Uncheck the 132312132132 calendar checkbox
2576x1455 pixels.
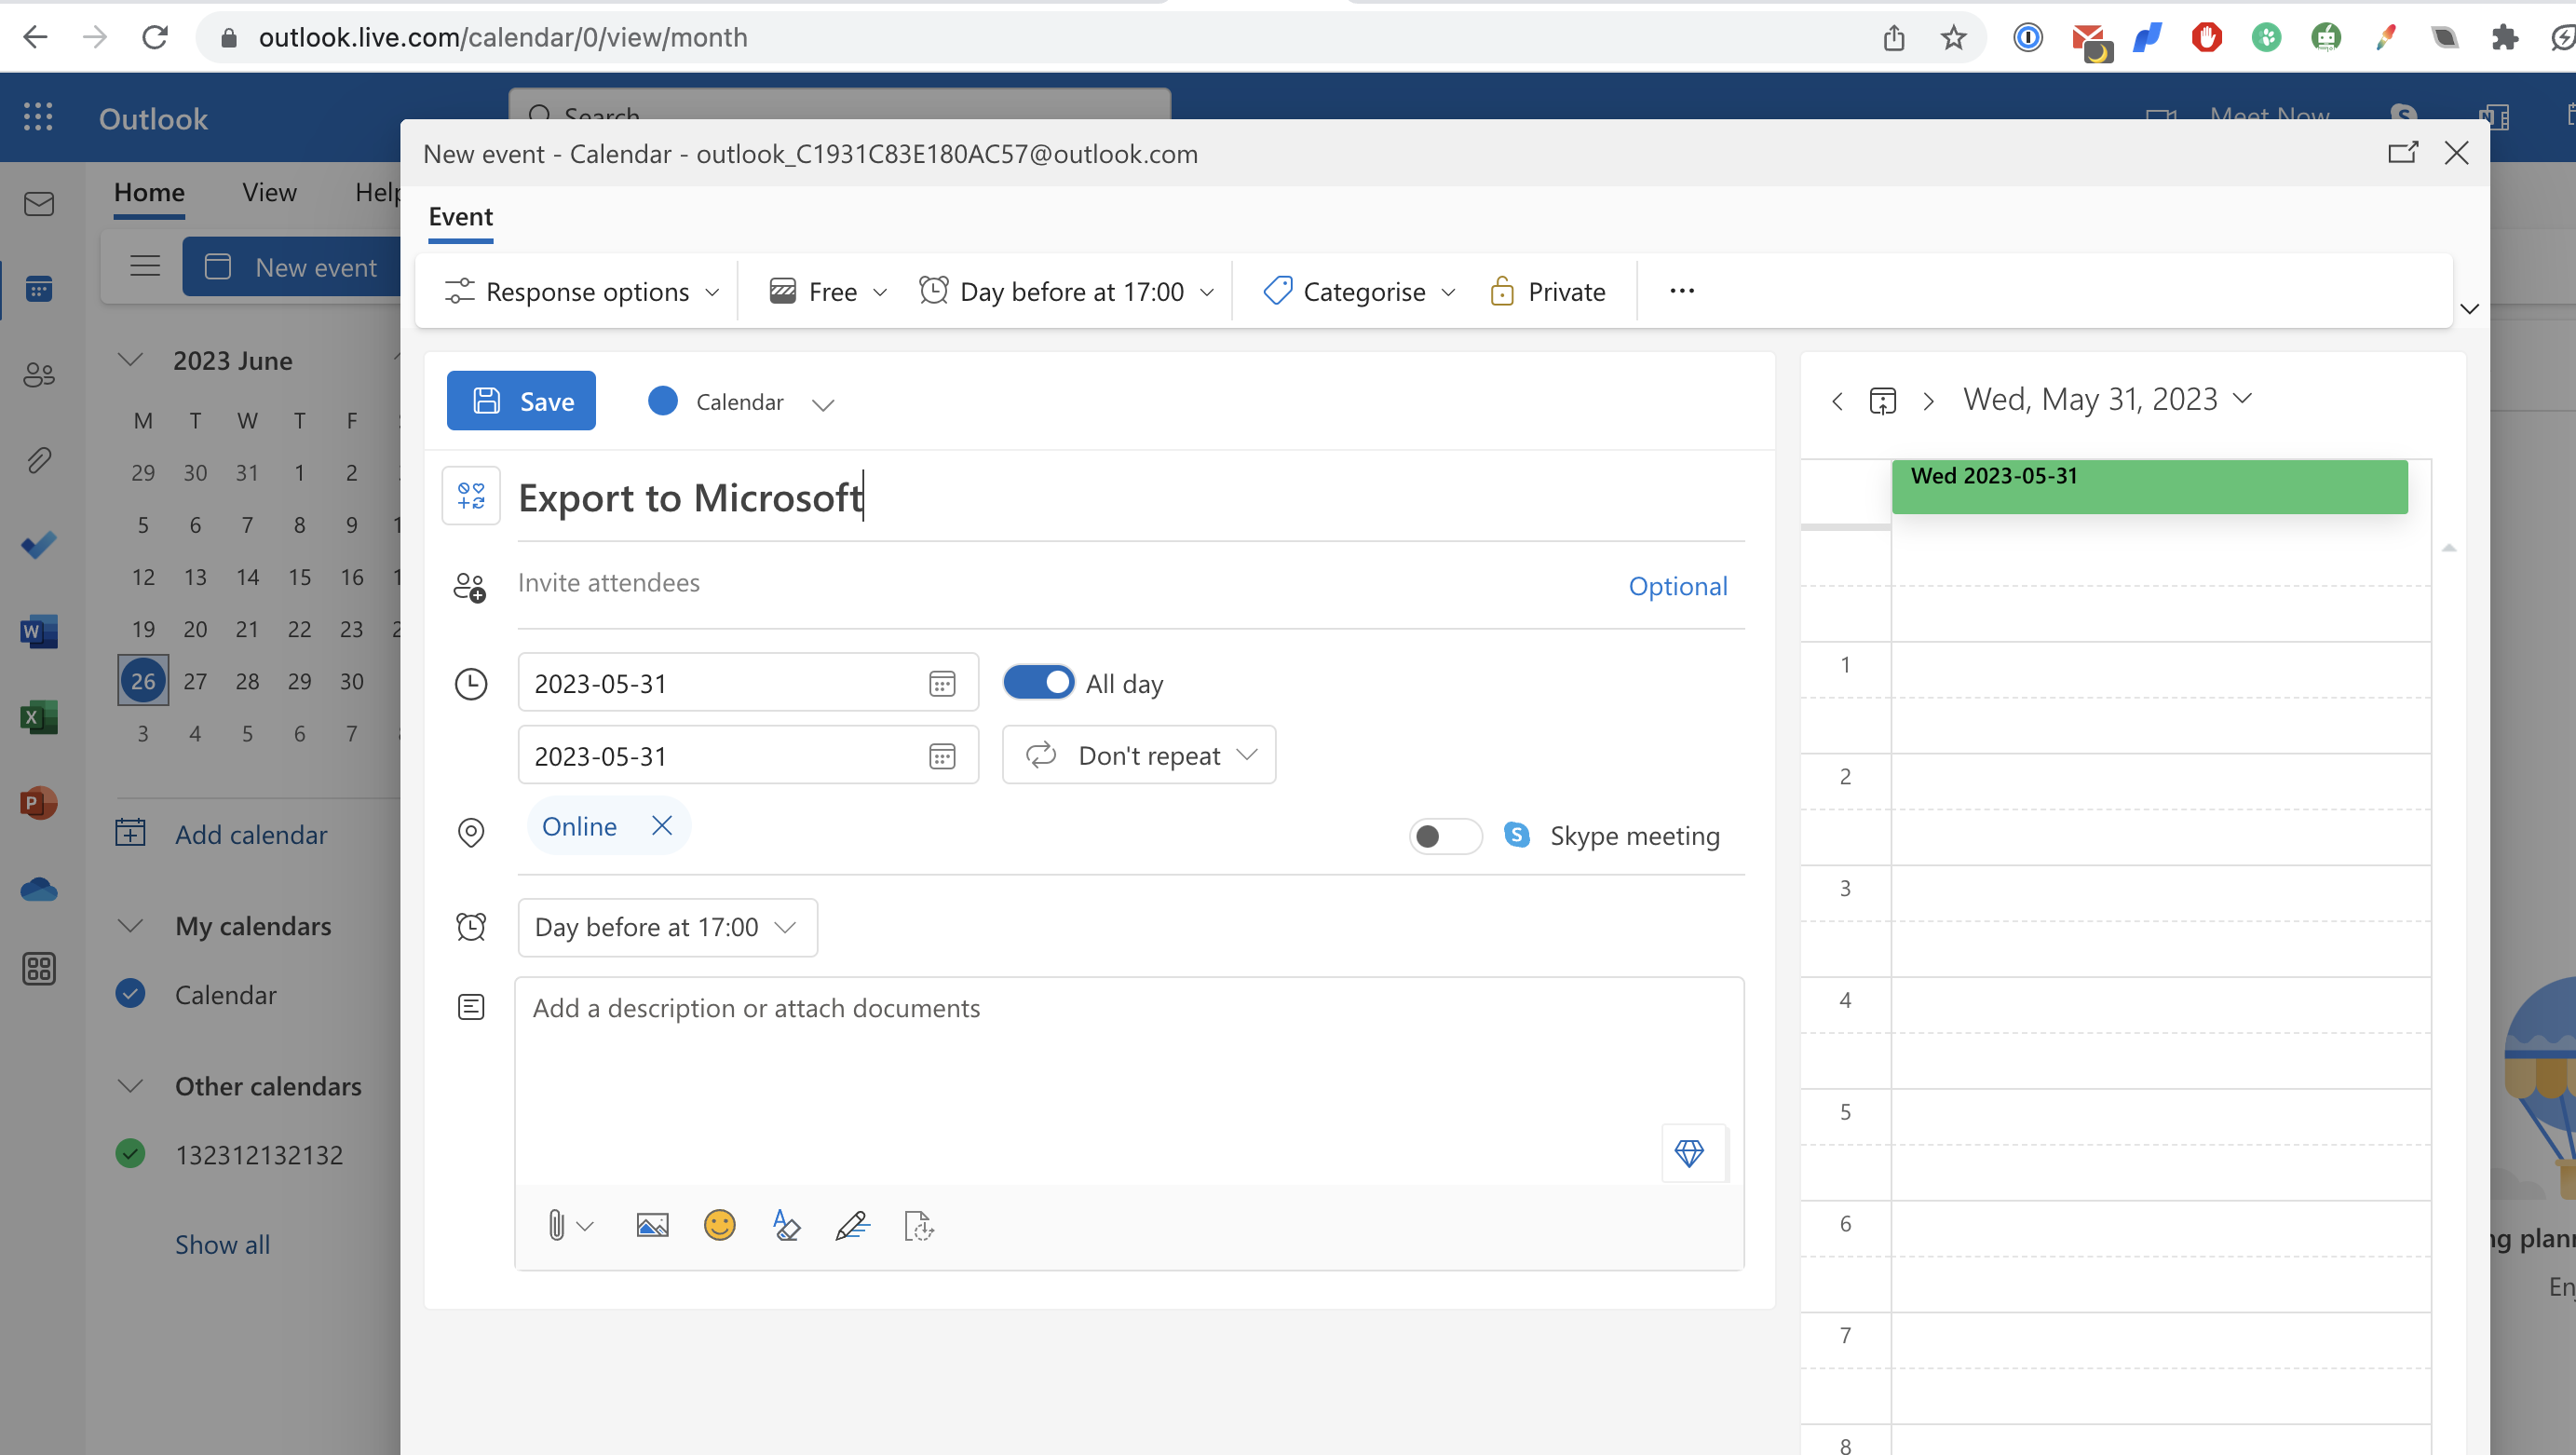tap(130, 1154)
